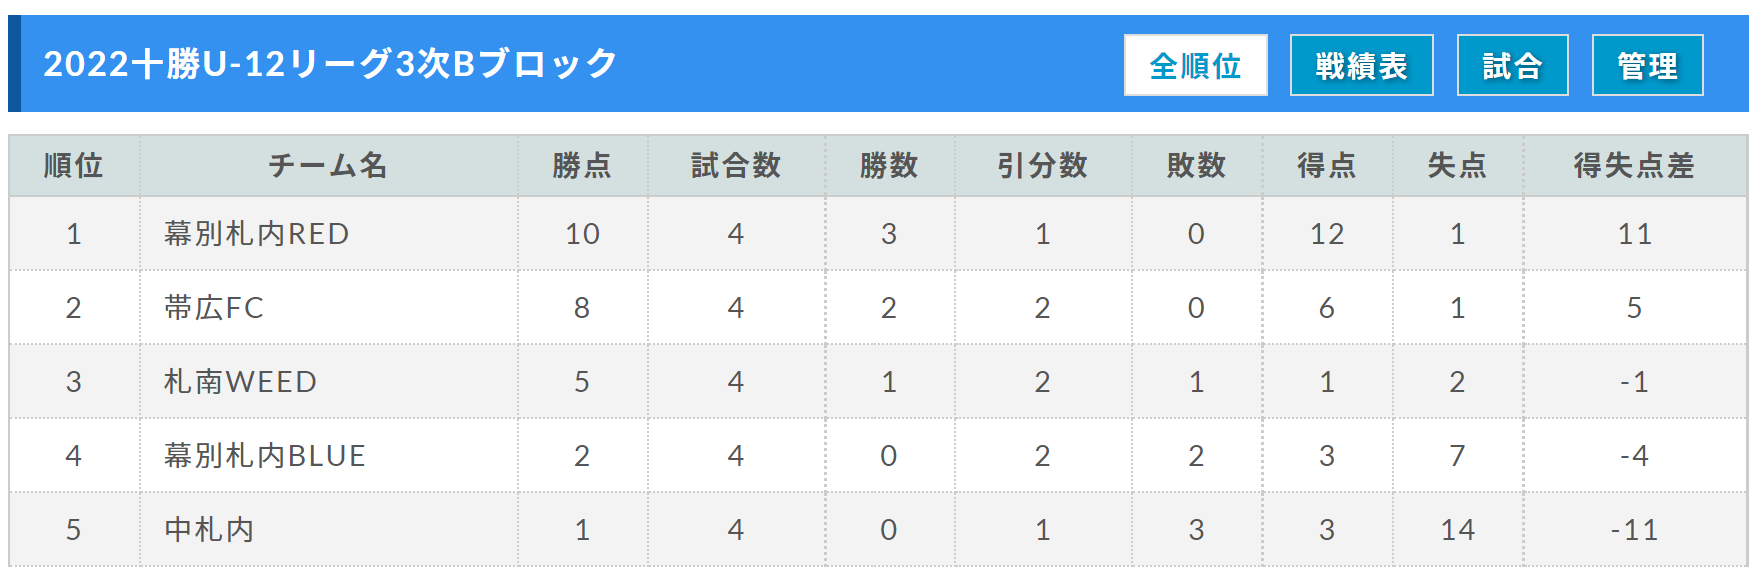Click the チーム名 column header

[x=328, y=166]
